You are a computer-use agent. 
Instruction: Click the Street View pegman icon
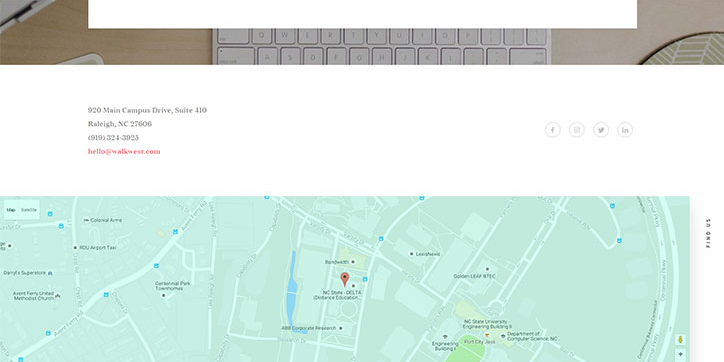pyautogui.click(x=680, y=339)
